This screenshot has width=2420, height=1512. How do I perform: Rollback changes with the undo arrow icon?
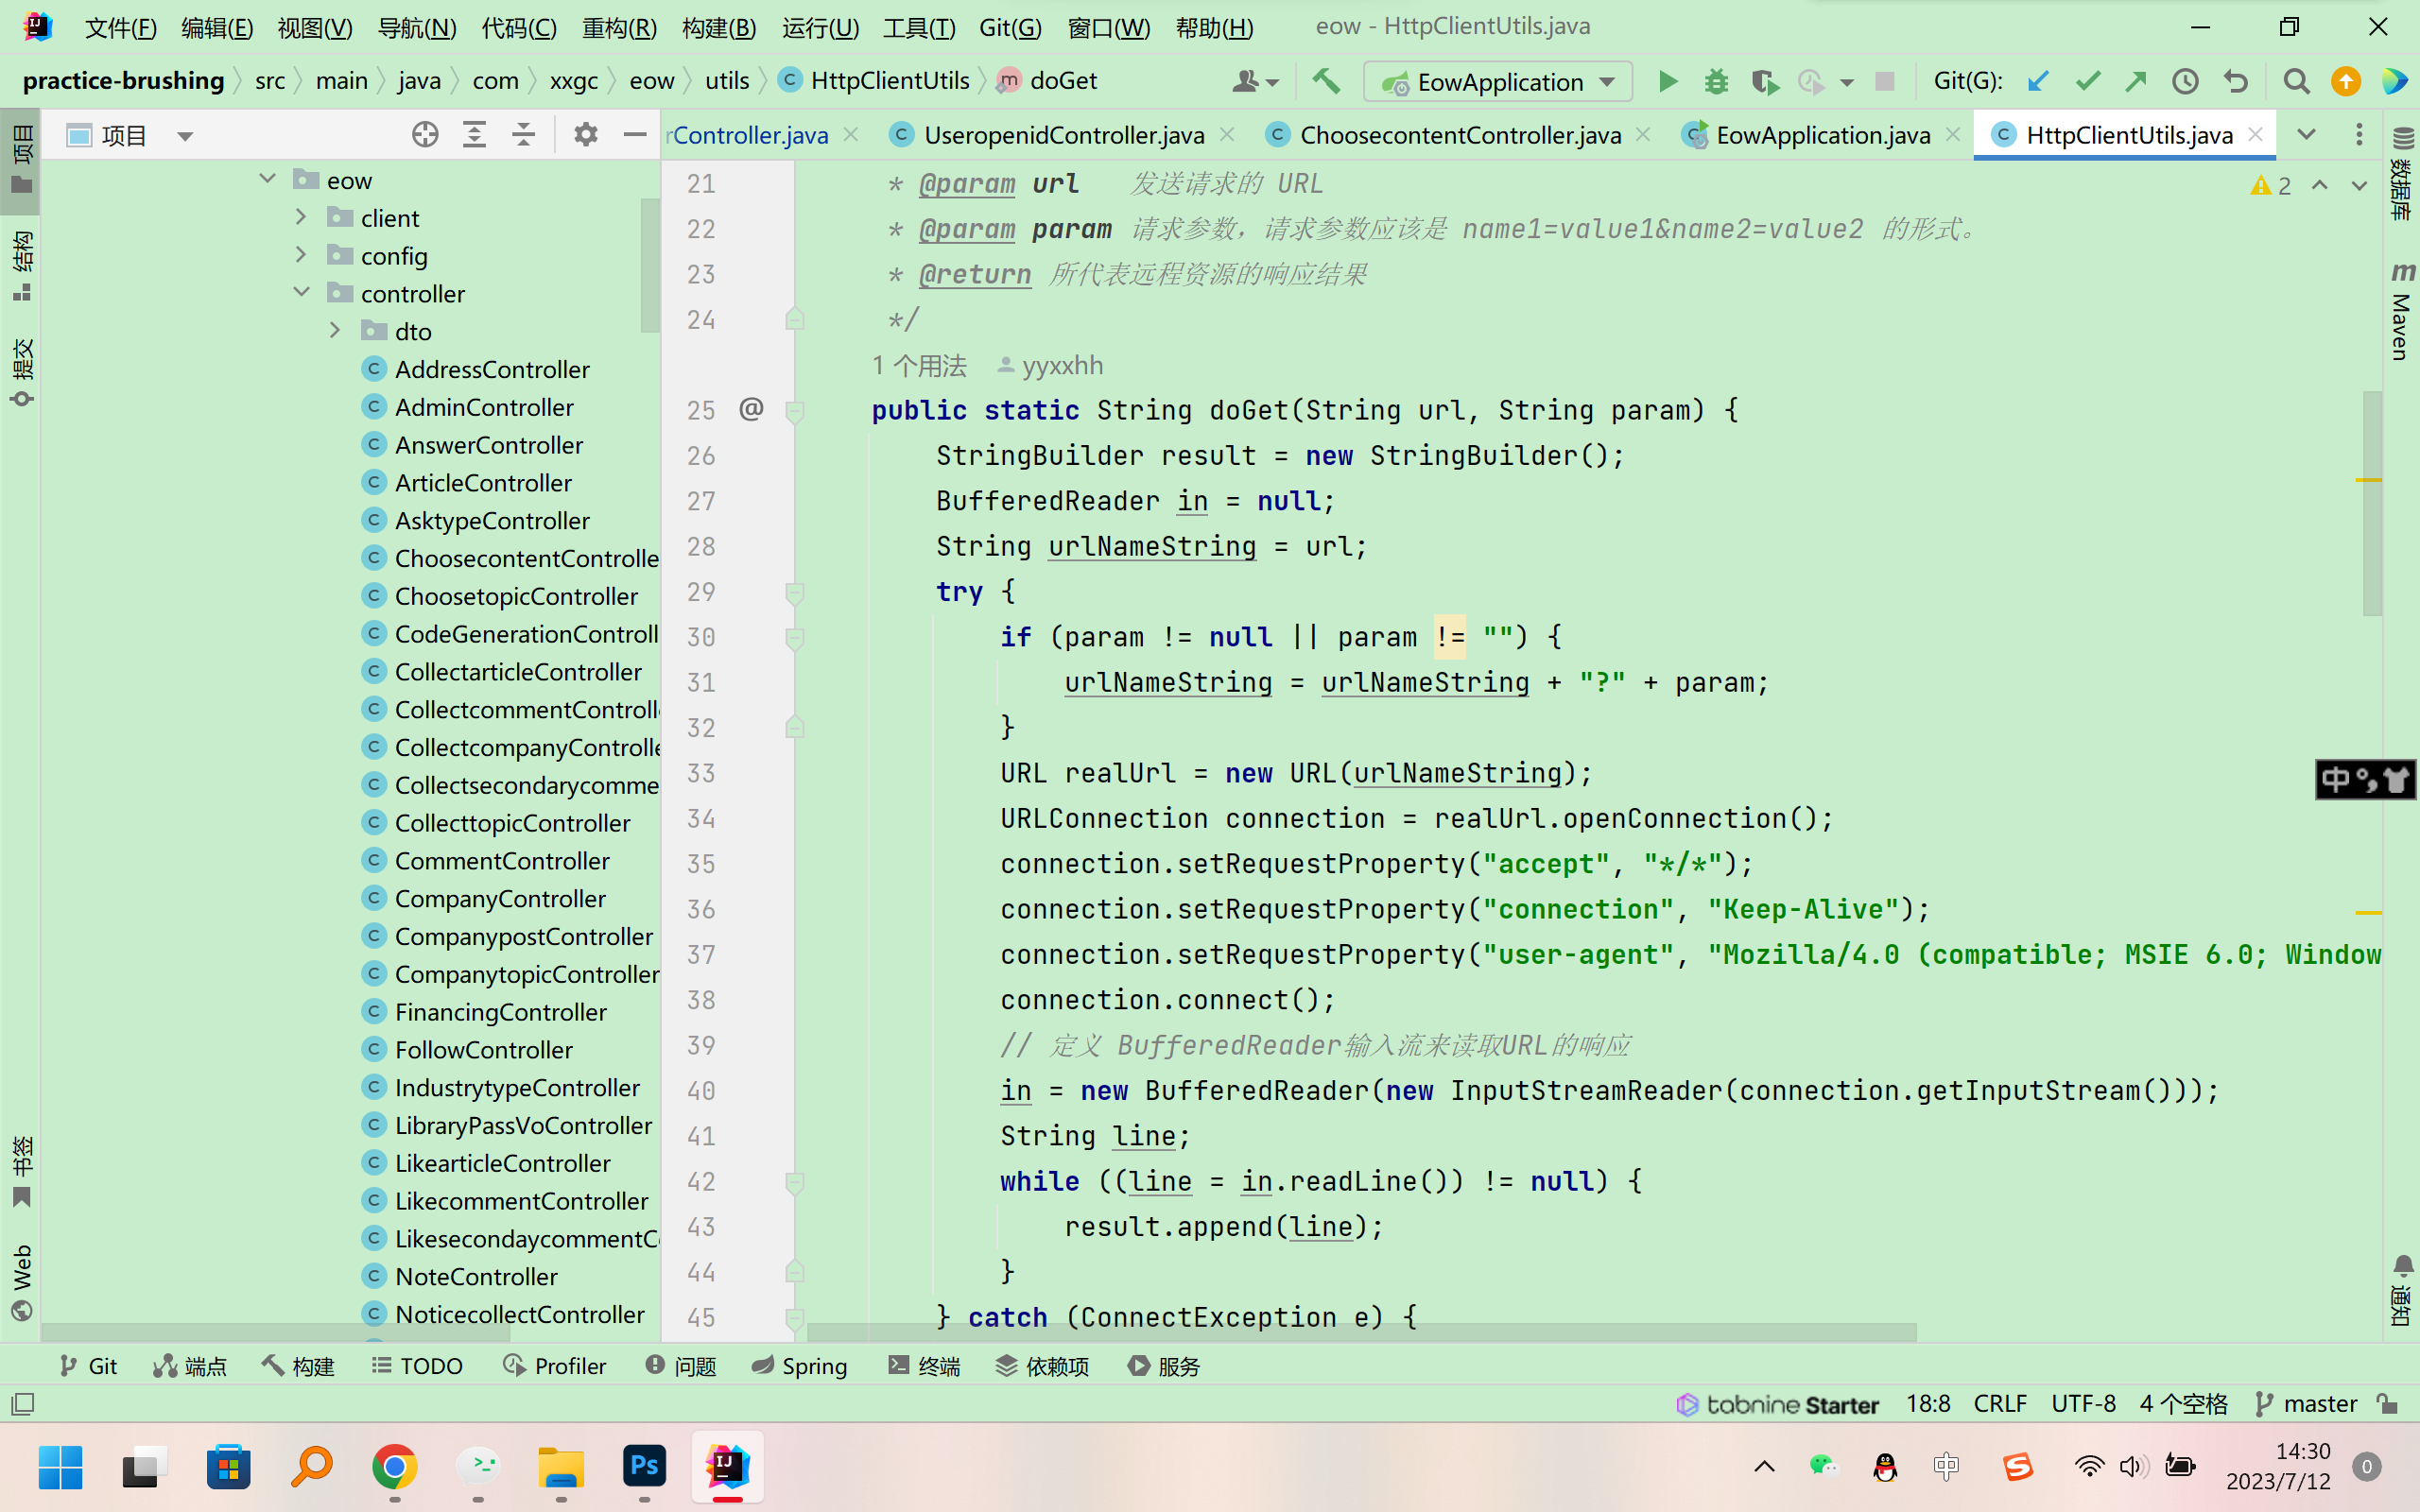(x=2236, y=81)
